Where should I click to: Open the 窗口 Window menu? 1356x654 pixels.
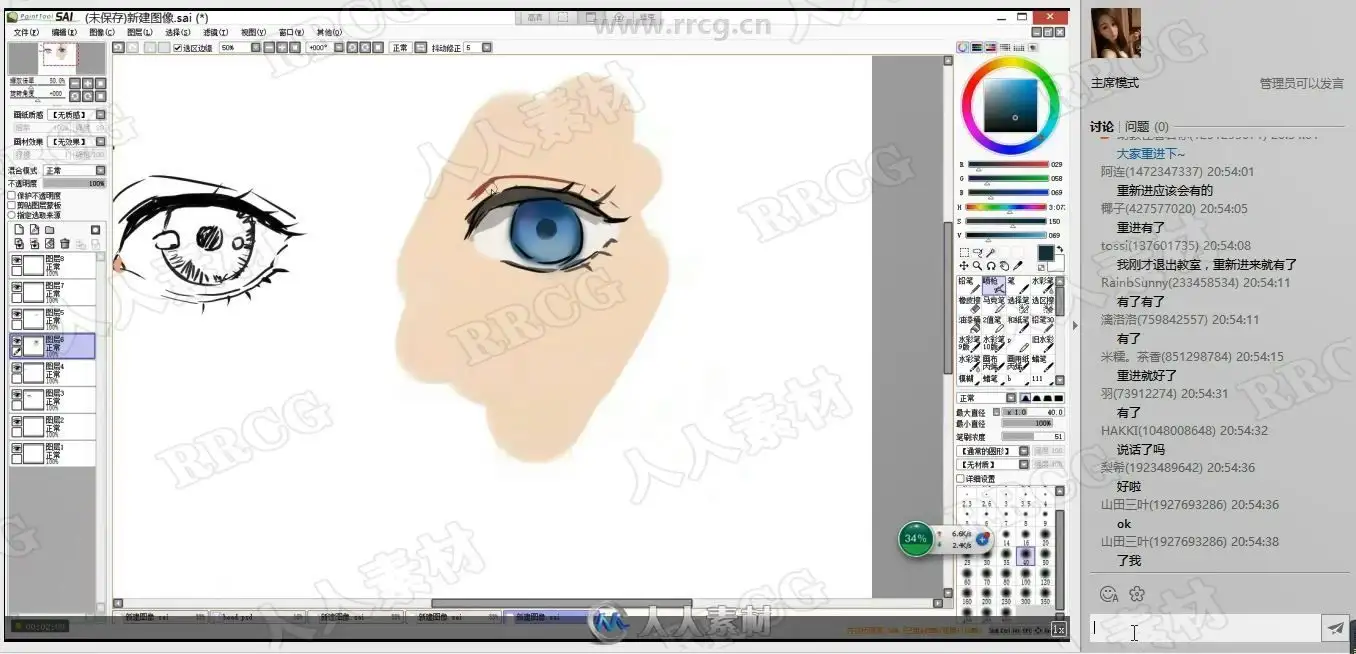click(x=291, y=32)
